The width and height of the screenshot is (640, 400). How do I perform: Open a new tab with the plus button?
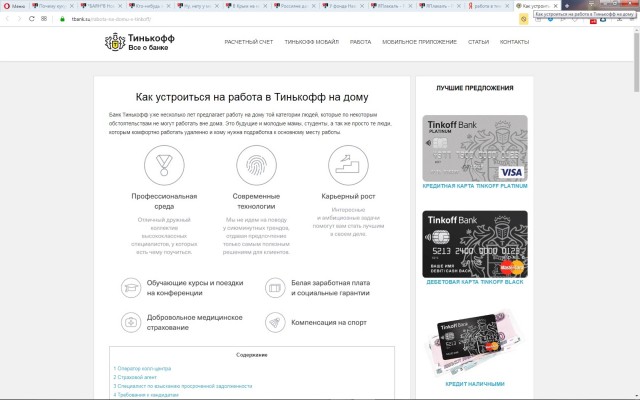[x=567, y=6]
